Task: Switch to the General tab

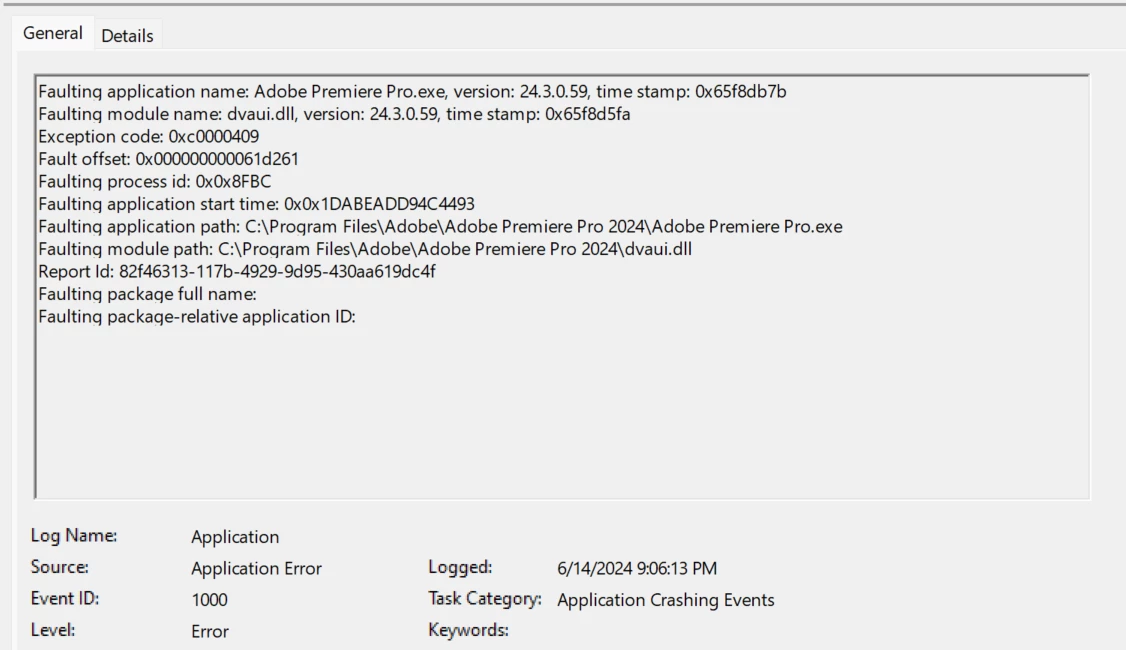Action: [x=52, y=33]
